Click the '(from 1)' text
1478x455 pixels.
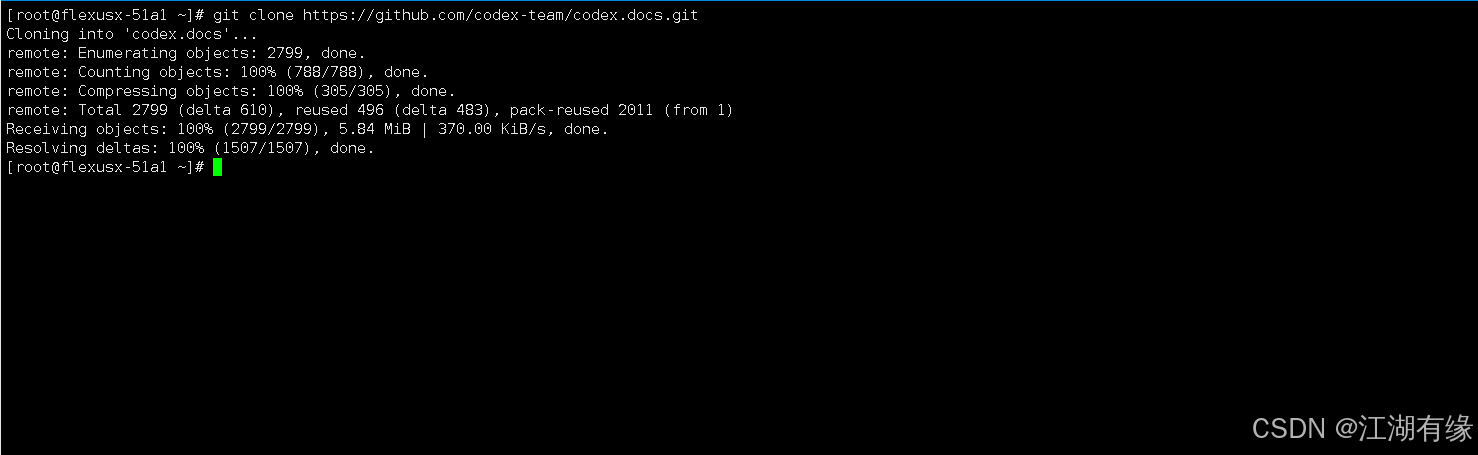(x=698, y=110)
